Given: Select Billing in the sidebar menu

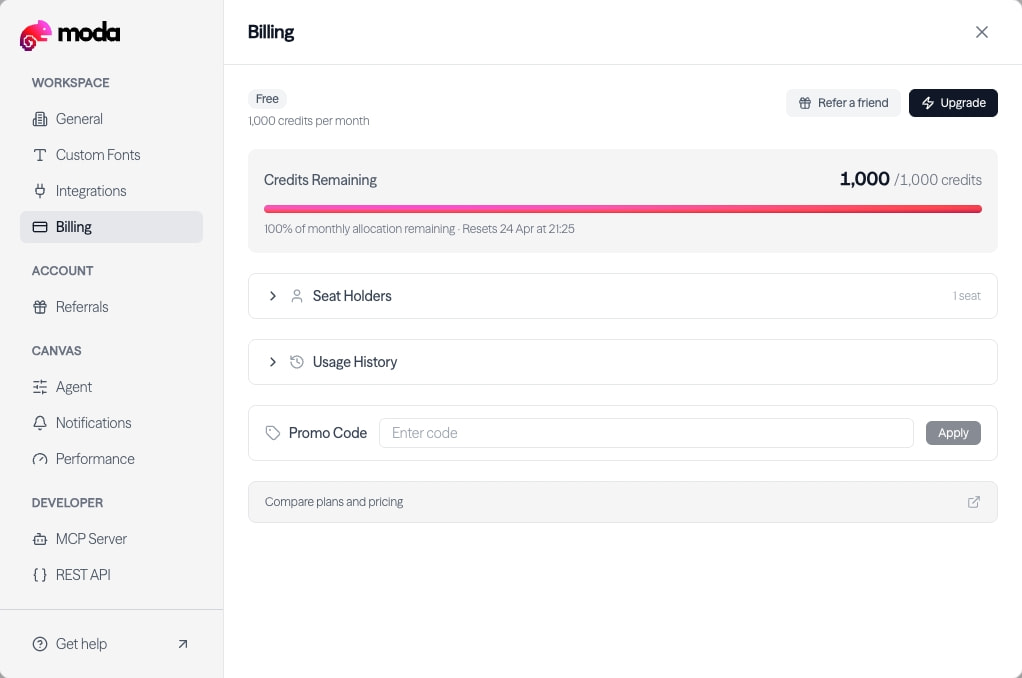Looking at the screenshot, I should click(111, 227).
